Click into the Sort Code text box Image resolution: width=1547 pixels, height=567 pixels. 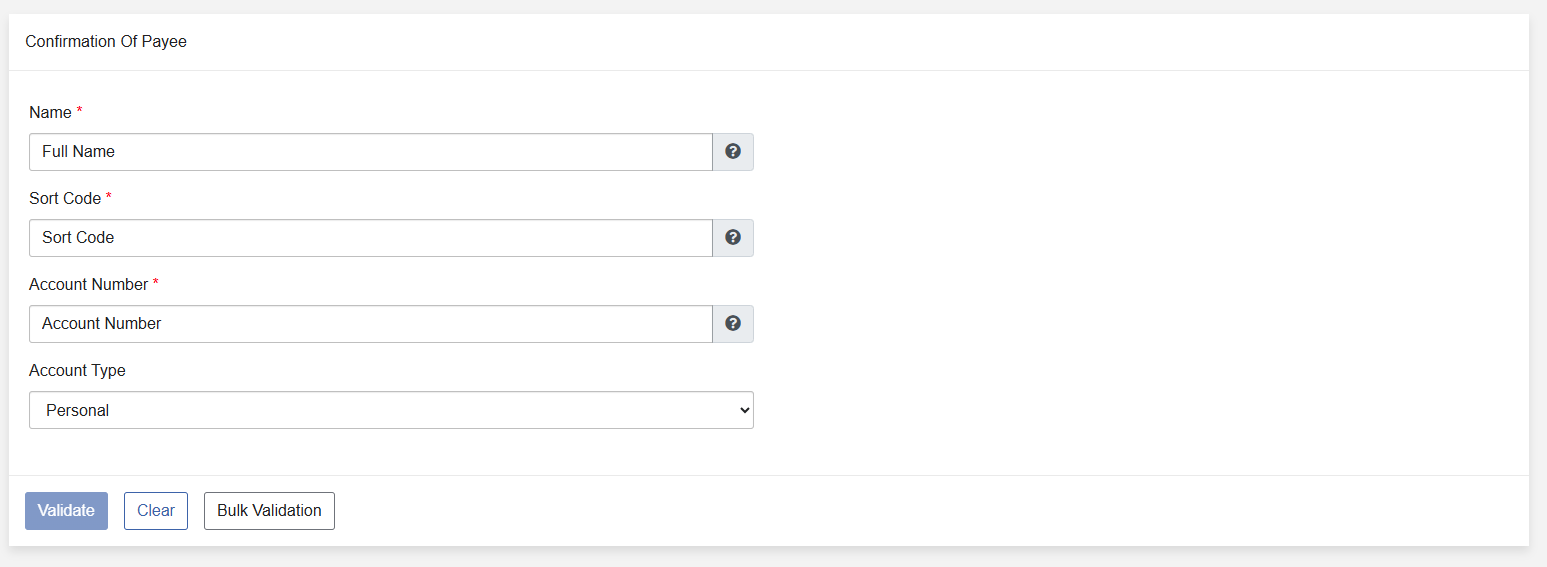pos(371,238)
